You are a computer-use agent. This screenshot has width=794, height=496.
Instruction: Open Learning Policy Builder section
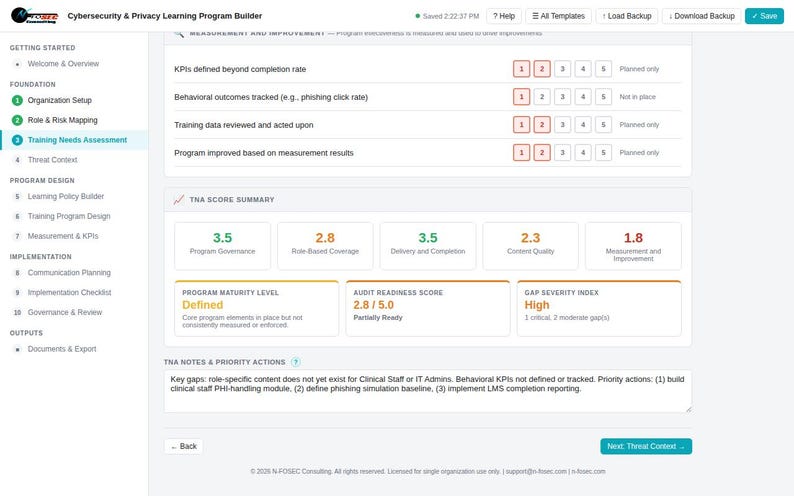[74, 196]
